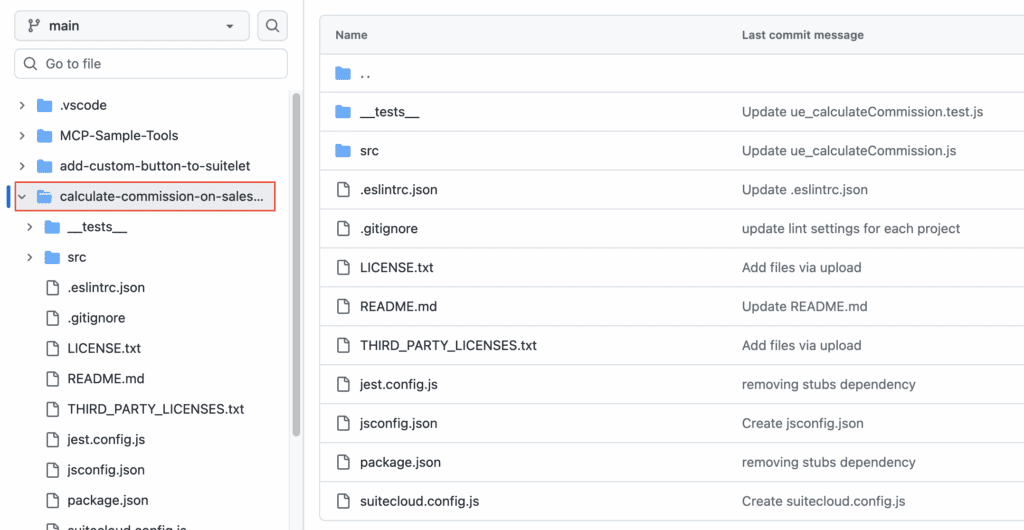Open README.md in sidebar tree

coord(106,379)
